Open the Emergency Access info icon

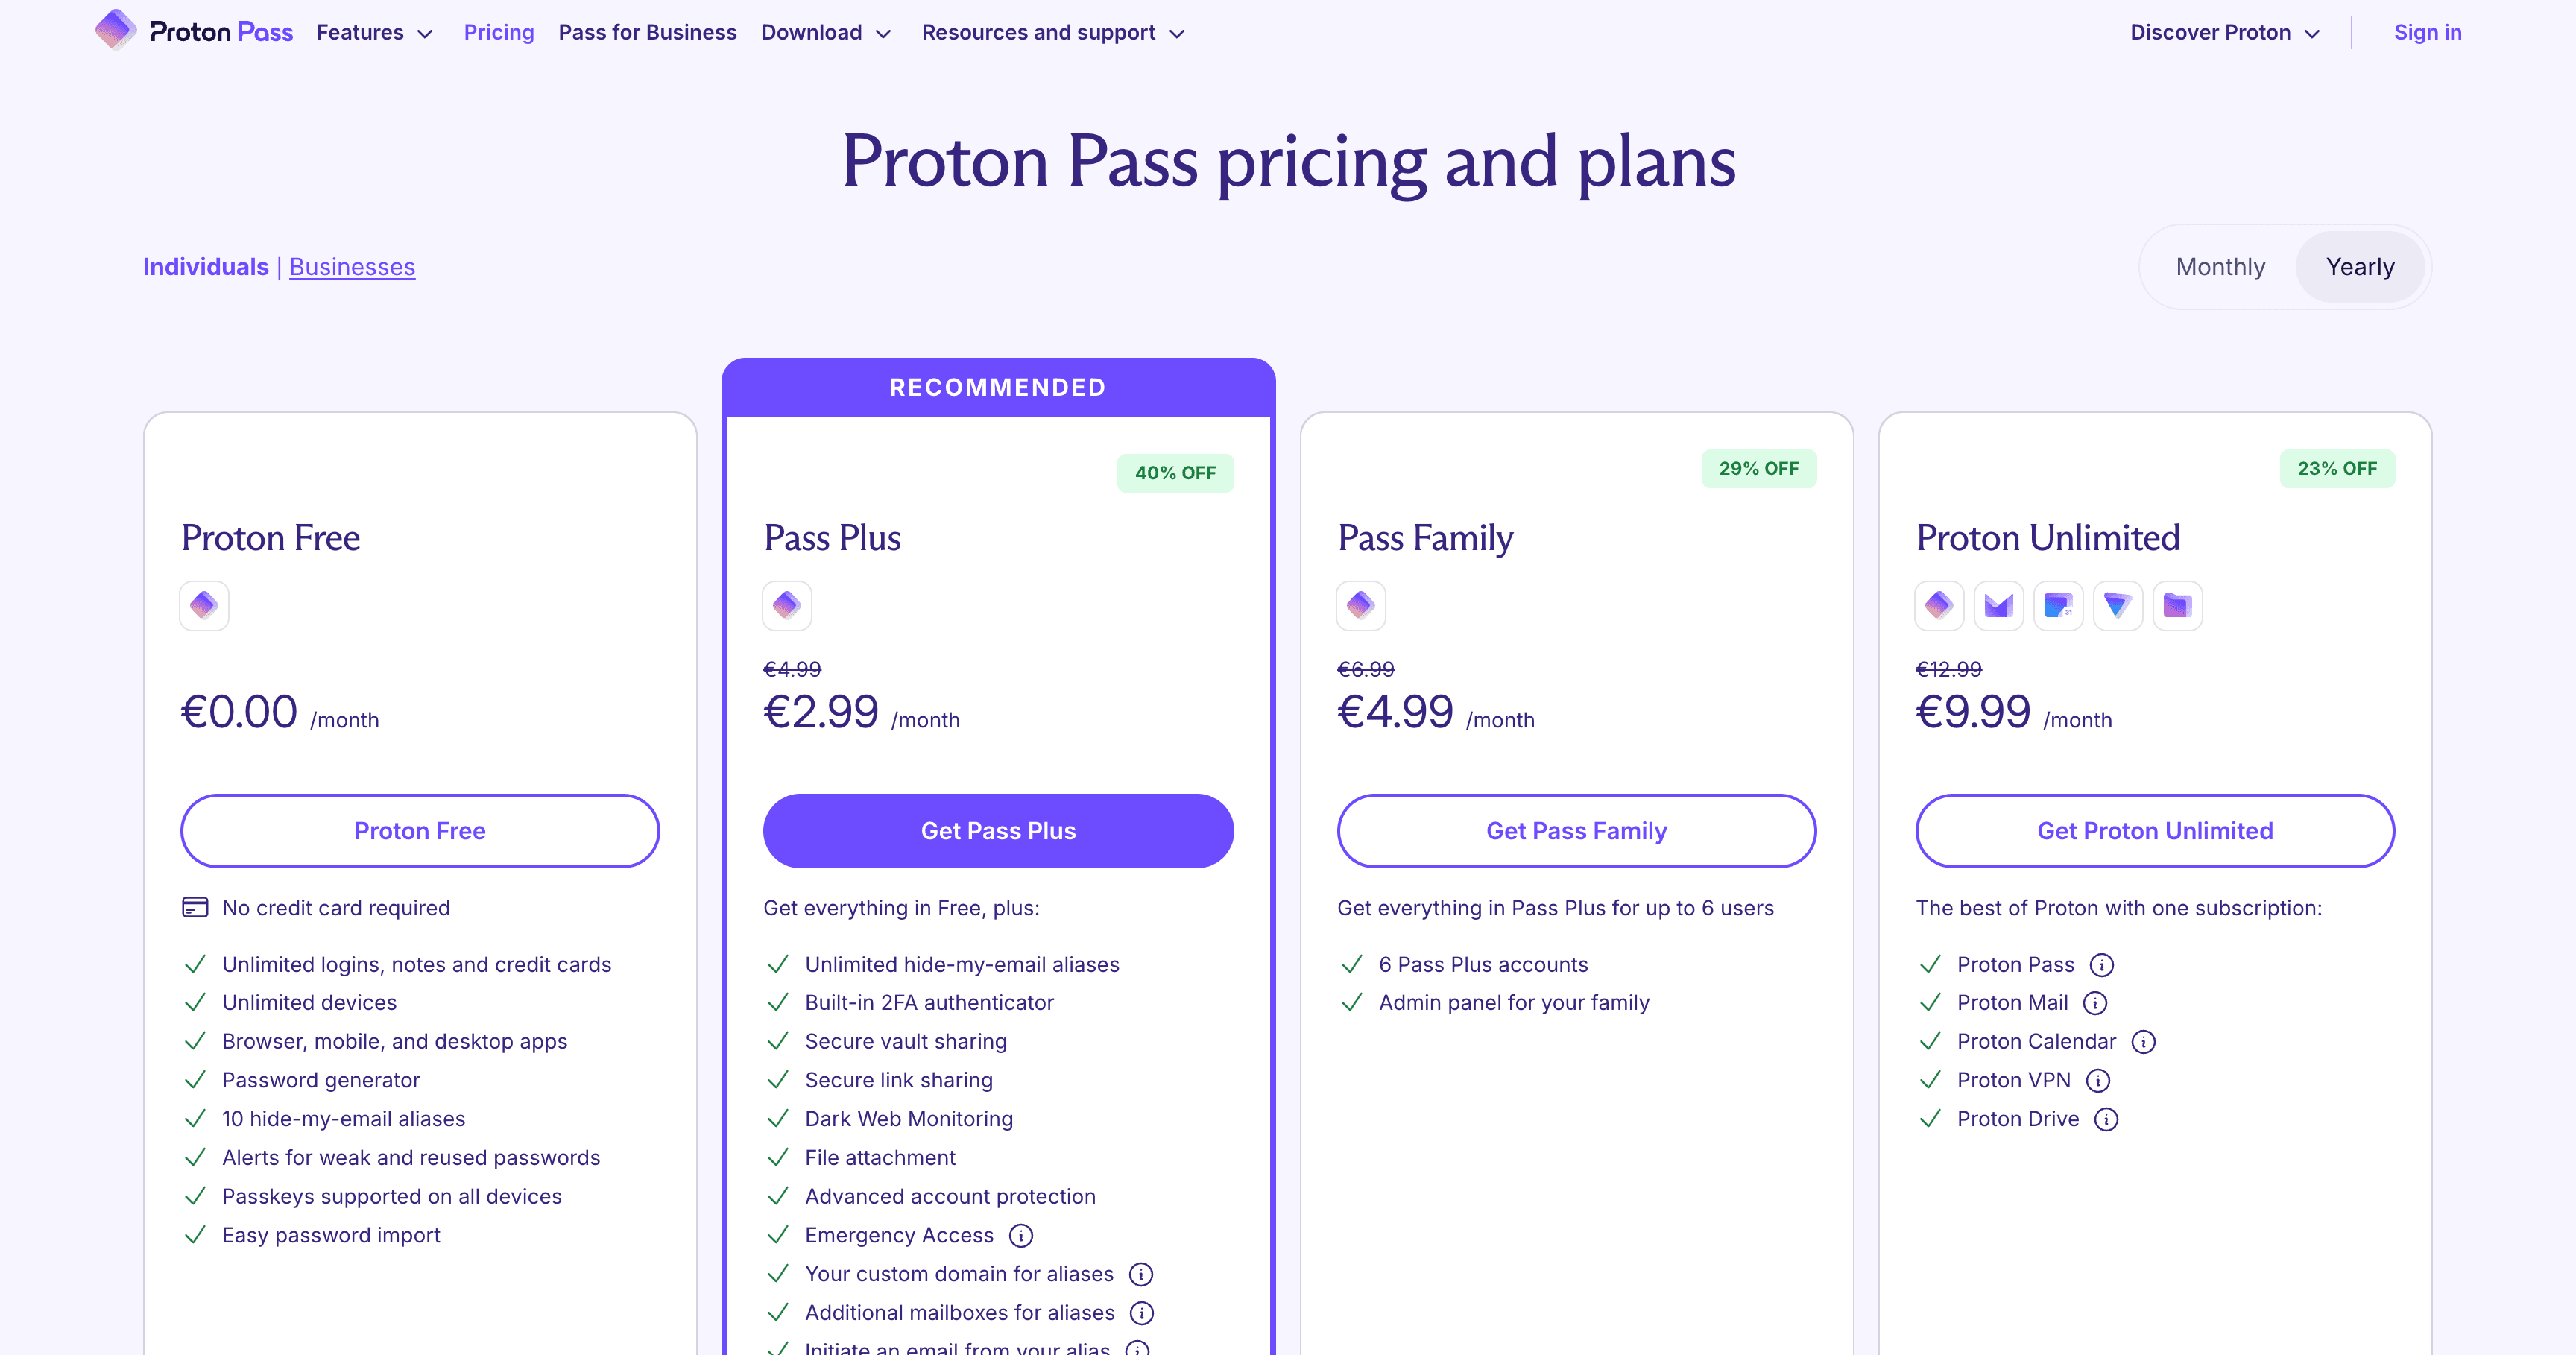click(1021, 1236)
